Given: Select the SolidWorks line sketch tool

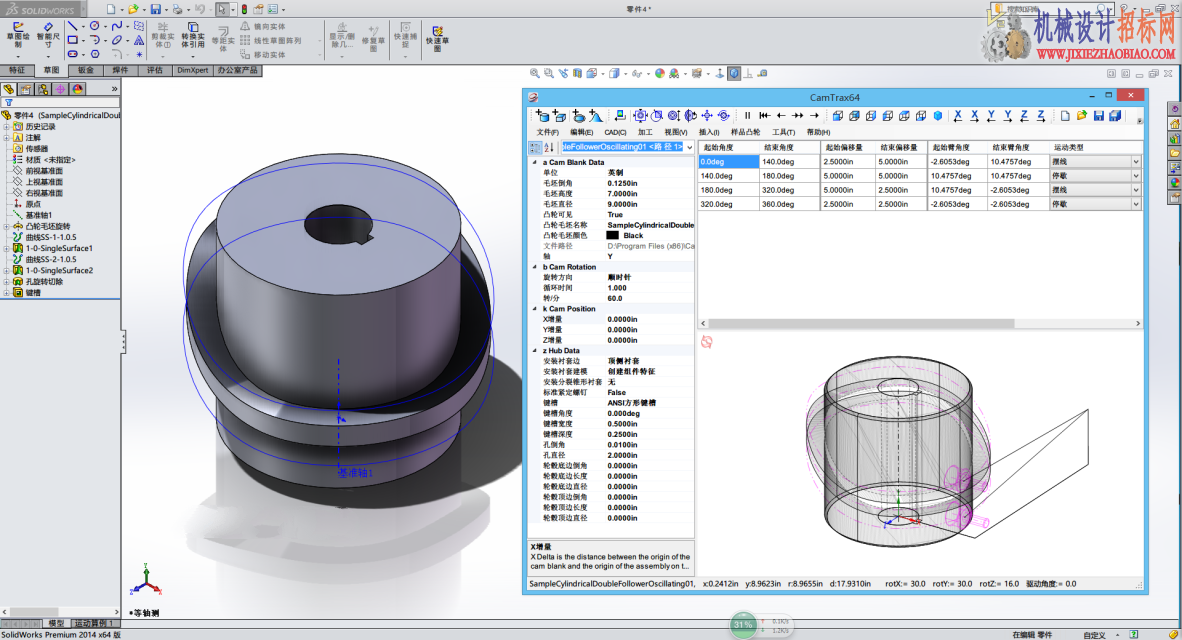Looking at the screenshot, I should click(x=72, y=26).
